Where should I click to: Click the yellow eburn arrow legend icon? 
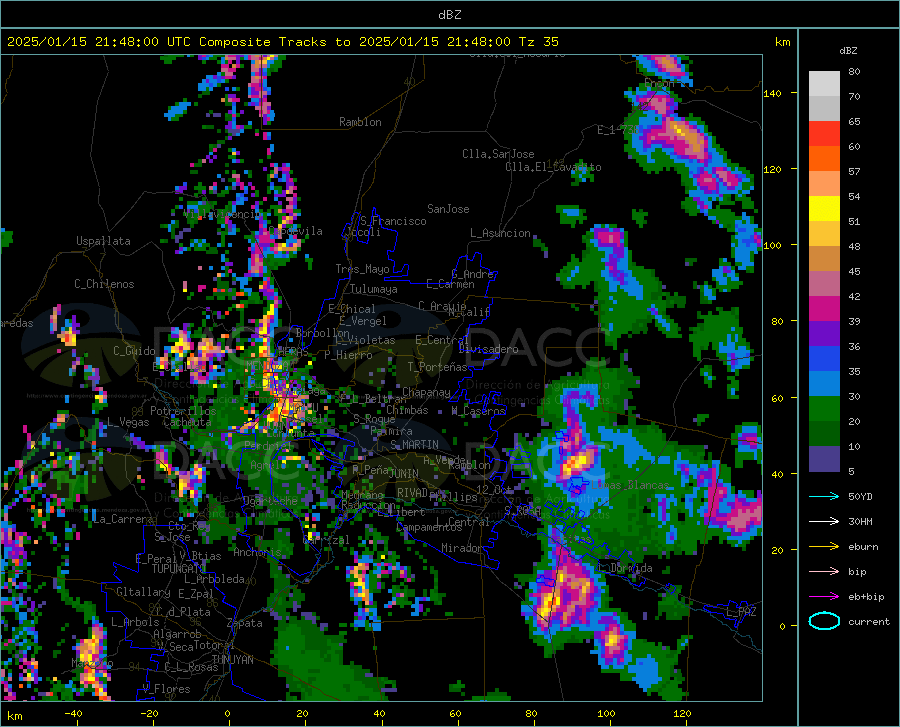click(824, 546)
